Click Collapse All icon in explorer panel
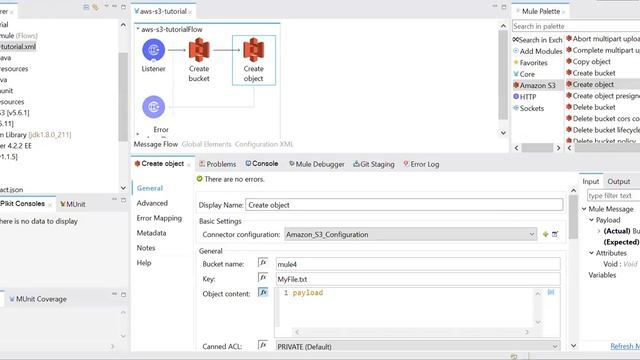The width and height of the screenshot is (640, 360). (x=86, y=7)
